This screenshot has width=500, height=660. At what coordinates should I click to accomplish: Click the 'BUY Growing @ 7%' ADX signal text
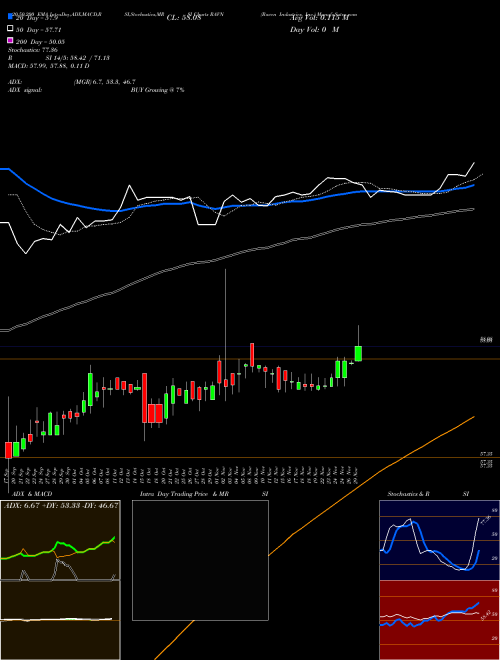157,90
